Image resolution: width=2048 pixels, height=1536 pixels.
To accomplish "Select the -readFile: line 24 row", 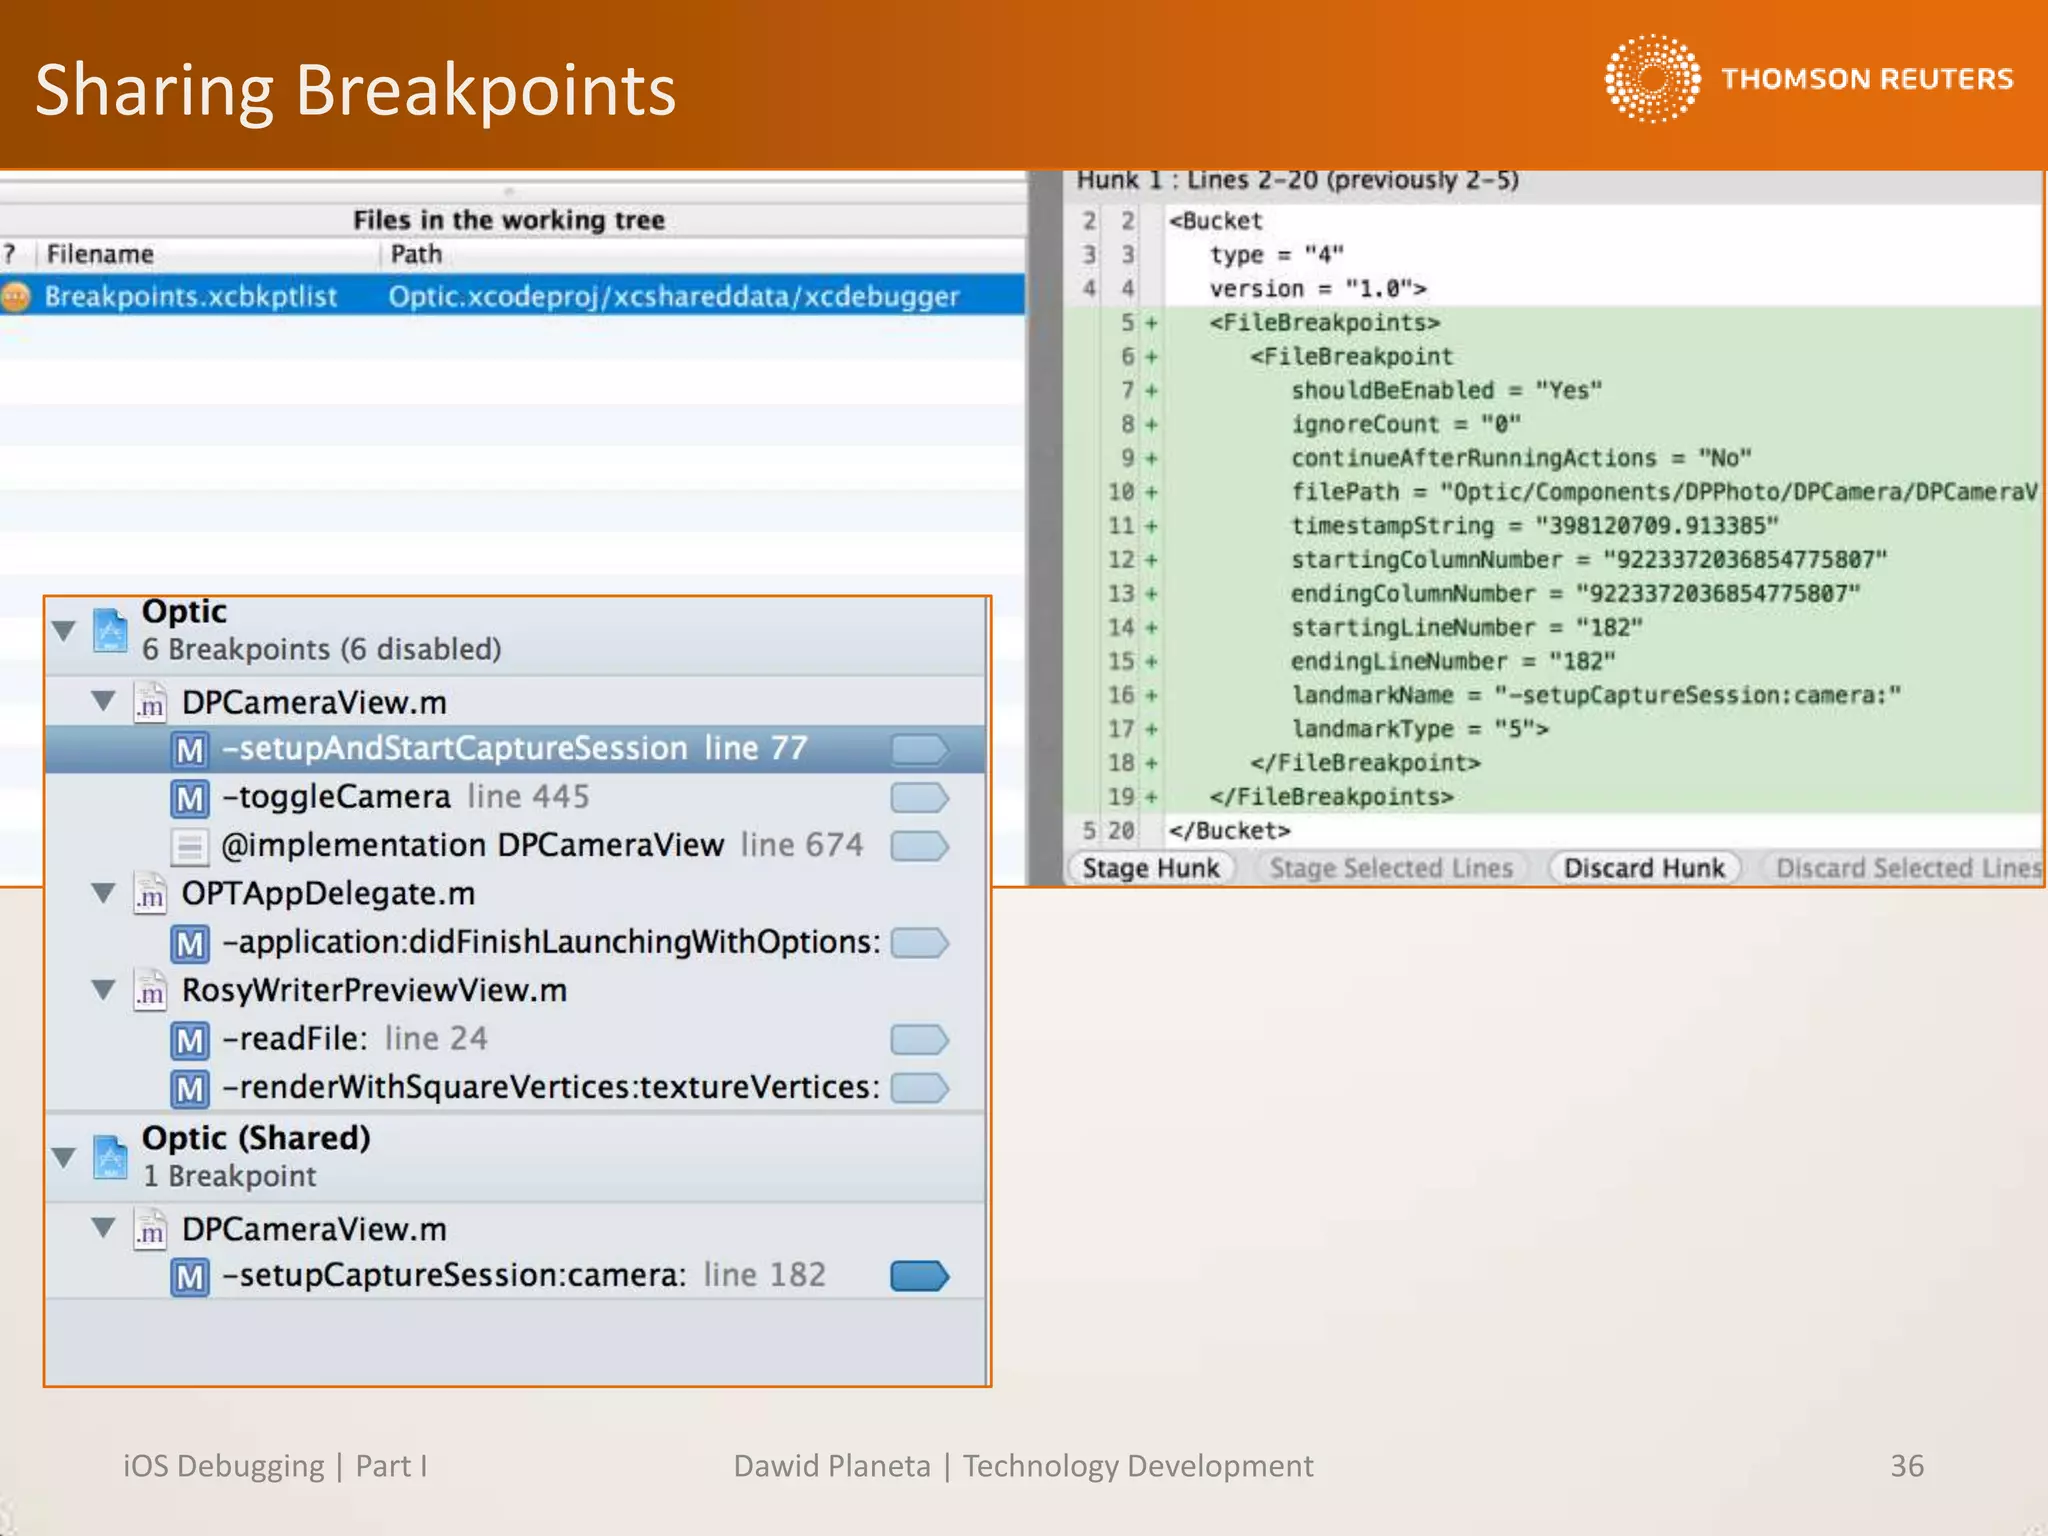I will pyautogui.click(x=515, y=1040).
